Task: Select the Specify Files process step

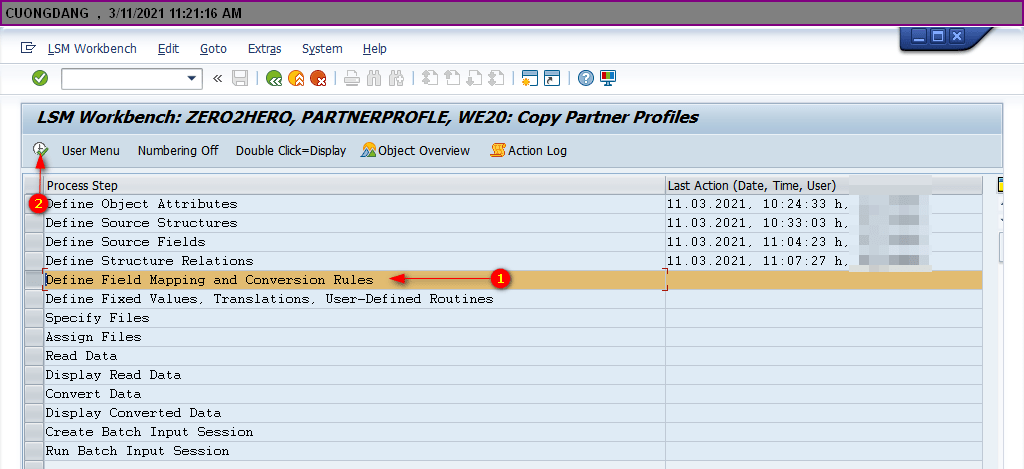Action: pyautogui.click(x=97, y=318)
